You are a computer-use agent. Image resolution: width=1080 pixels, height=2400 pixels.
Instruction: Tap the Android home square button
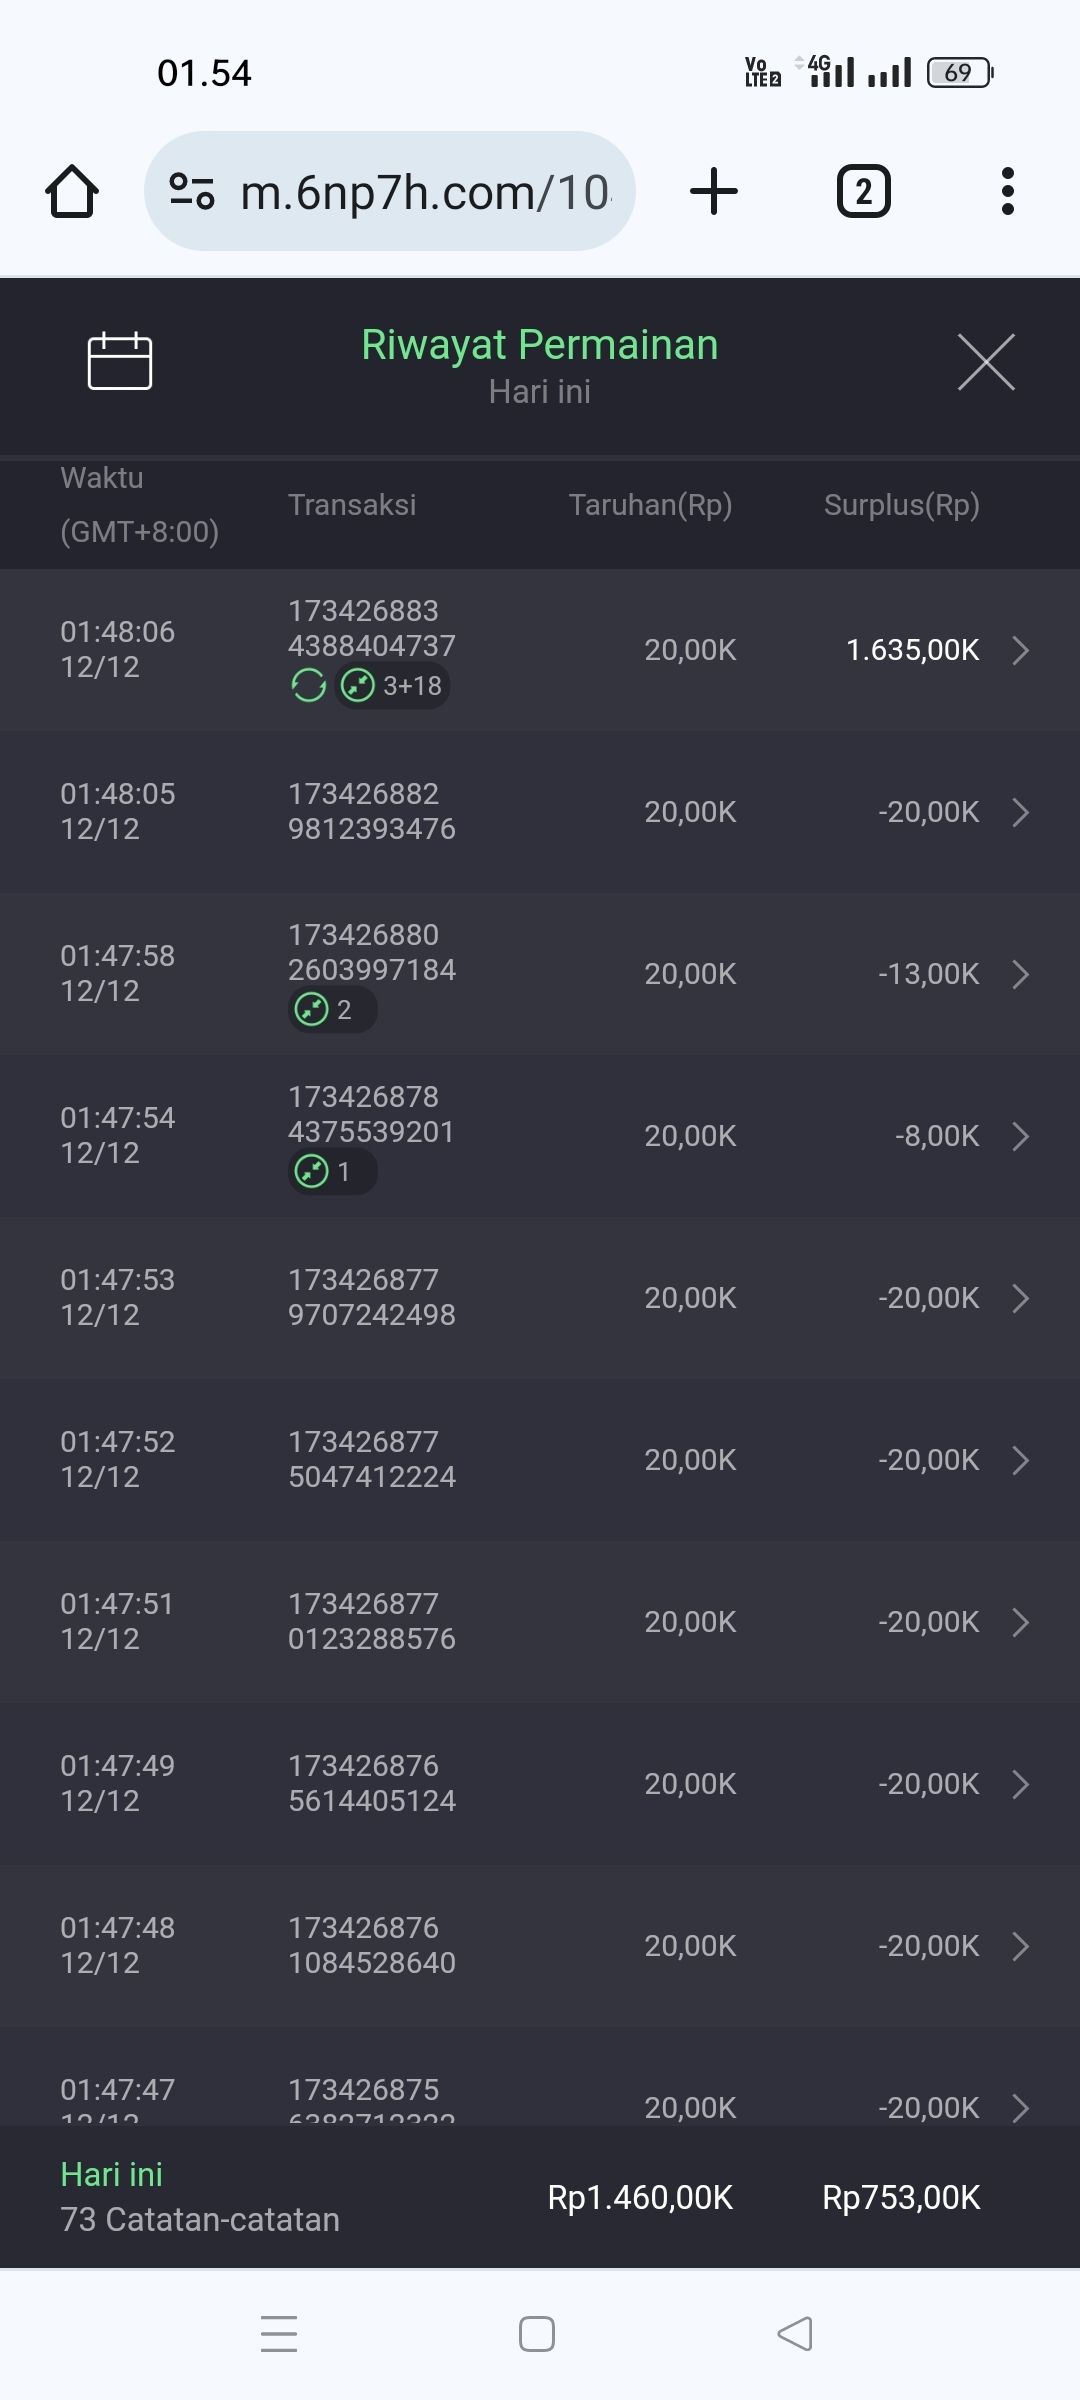click(537, 2334)
